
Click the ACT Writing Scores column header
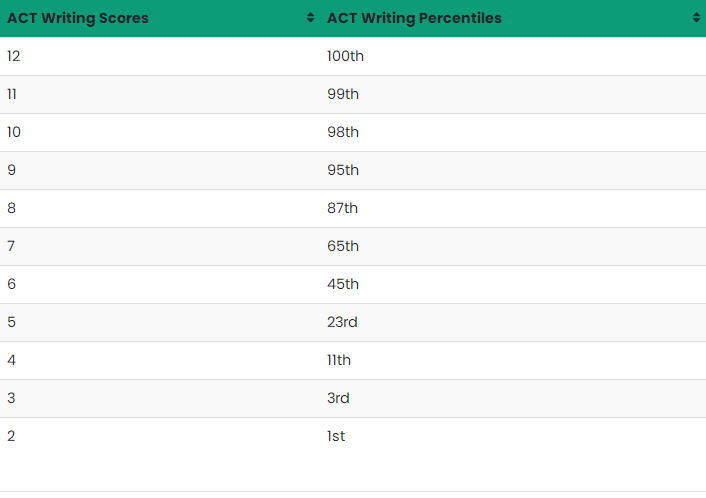pos(160,18)
